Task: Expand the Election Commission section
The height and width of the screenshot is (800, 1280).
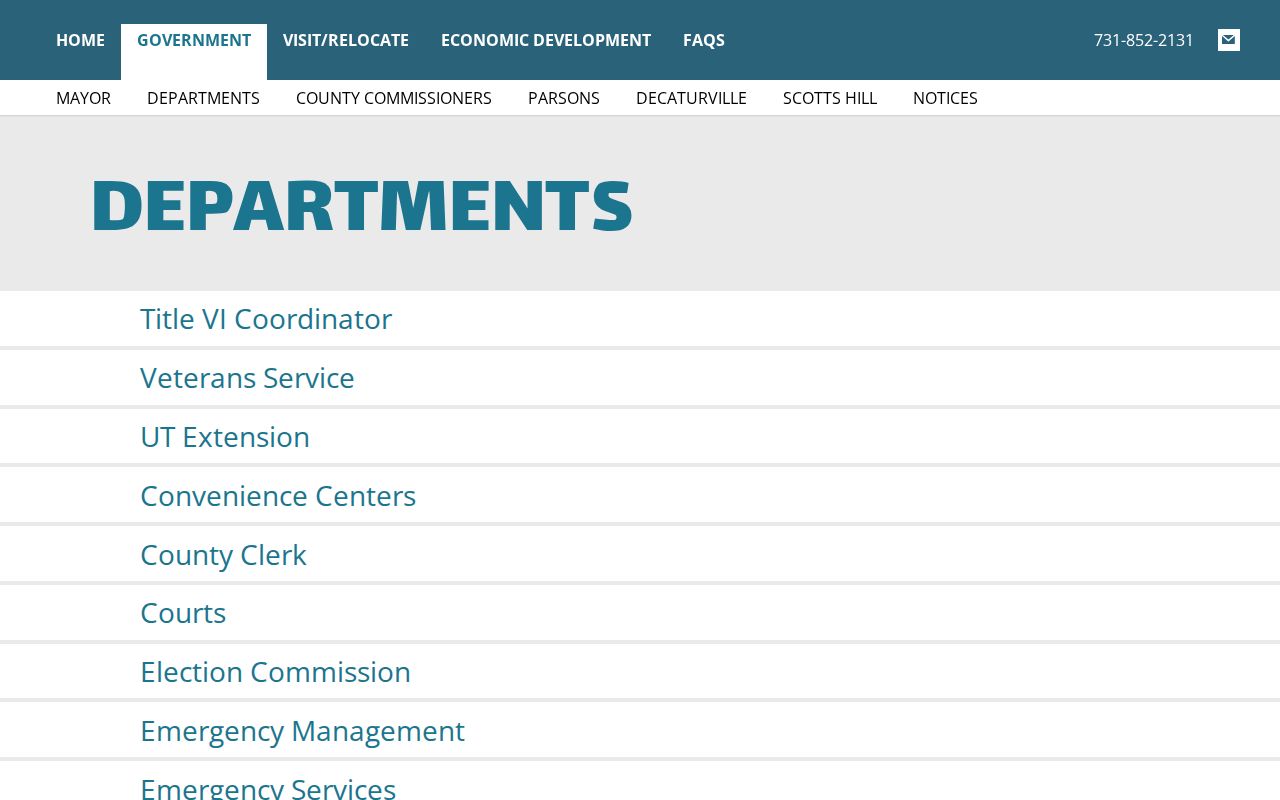Action: (x=640, y=672)
